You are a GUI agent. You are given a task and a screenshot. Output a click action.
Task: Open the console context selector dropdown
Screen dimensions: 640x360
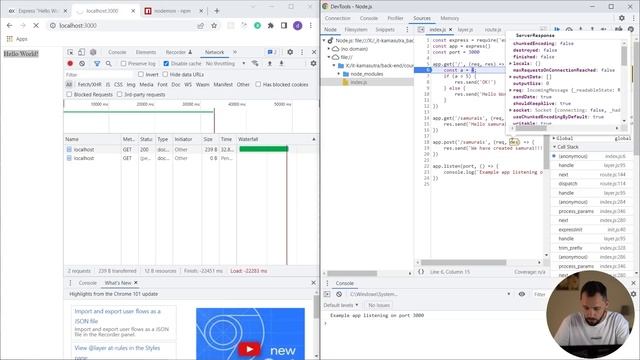click(430, 294)
